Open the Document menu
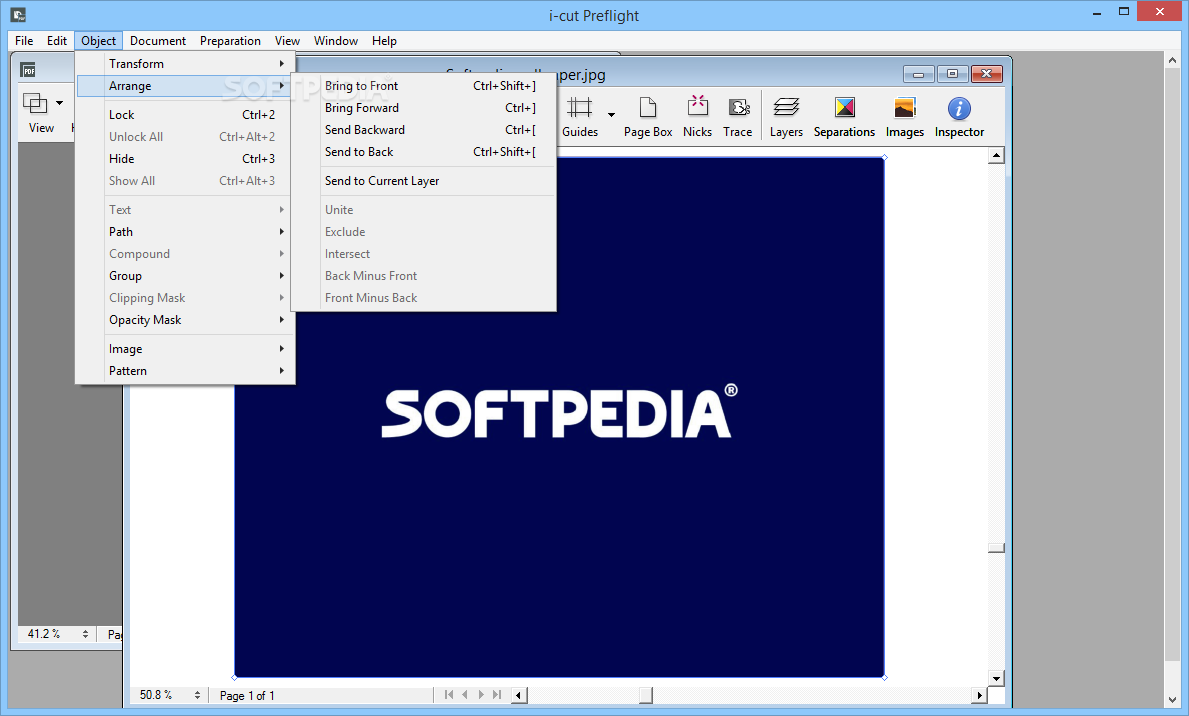Screen dimensions: 1189x716 click(x=158, y=41)
